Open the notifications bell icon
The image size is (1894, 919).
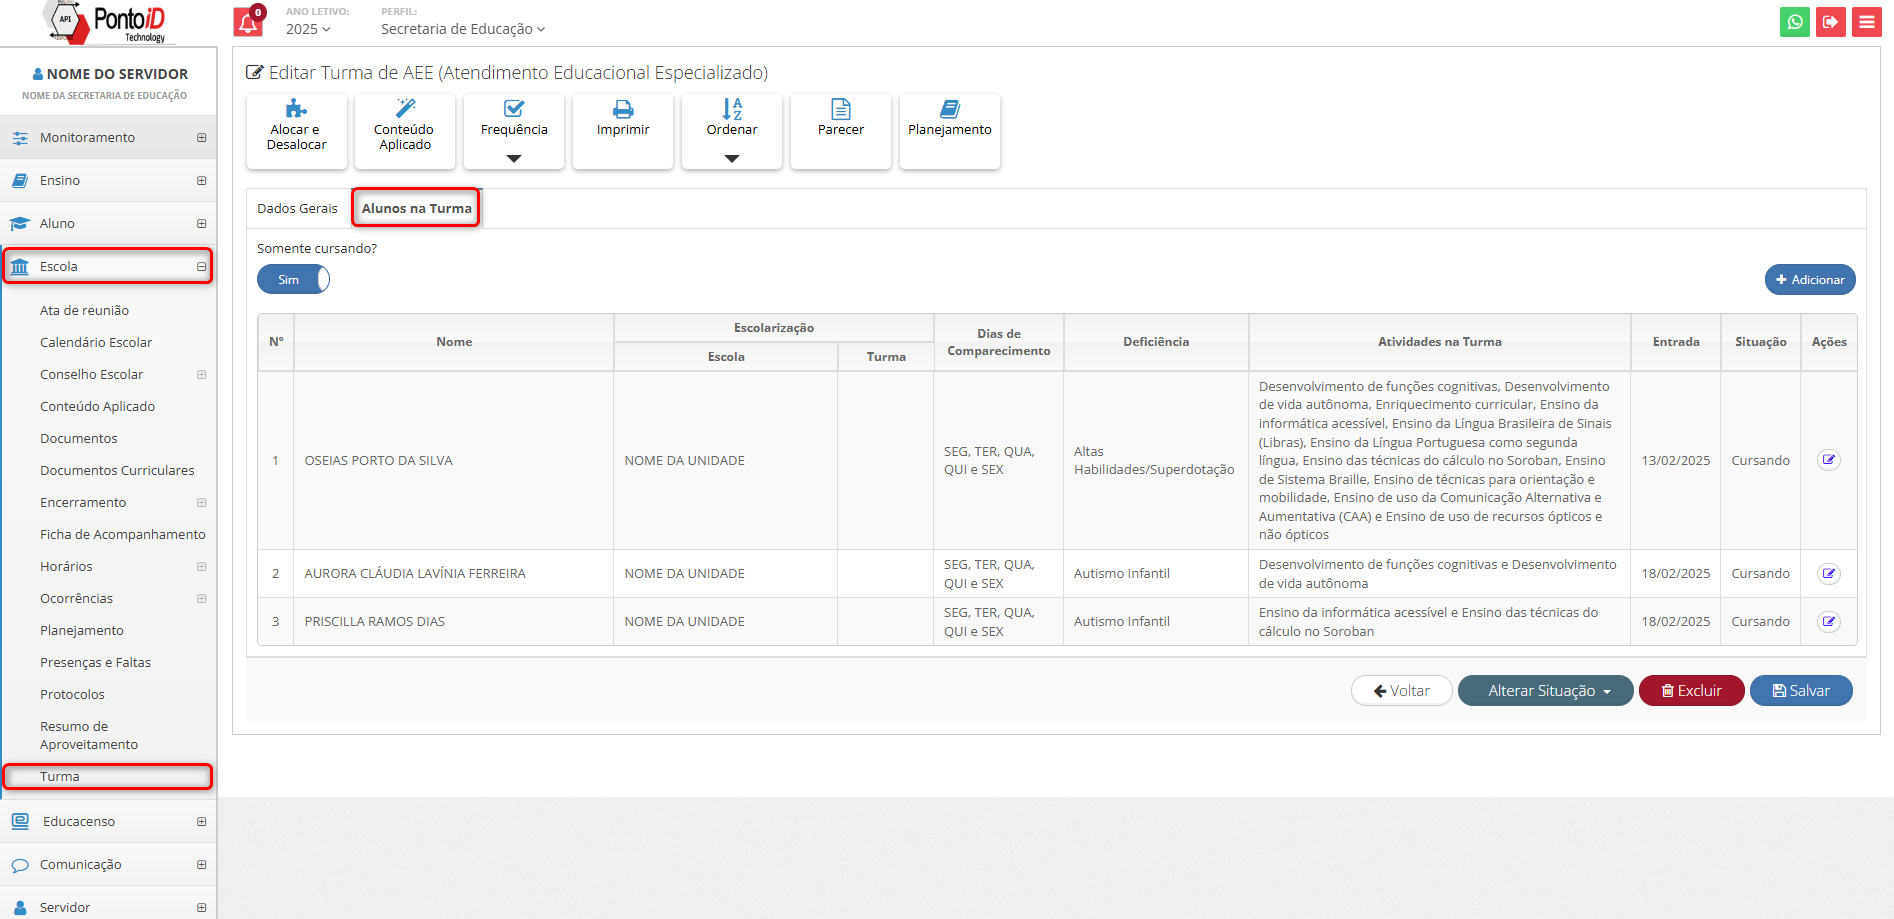248,22
